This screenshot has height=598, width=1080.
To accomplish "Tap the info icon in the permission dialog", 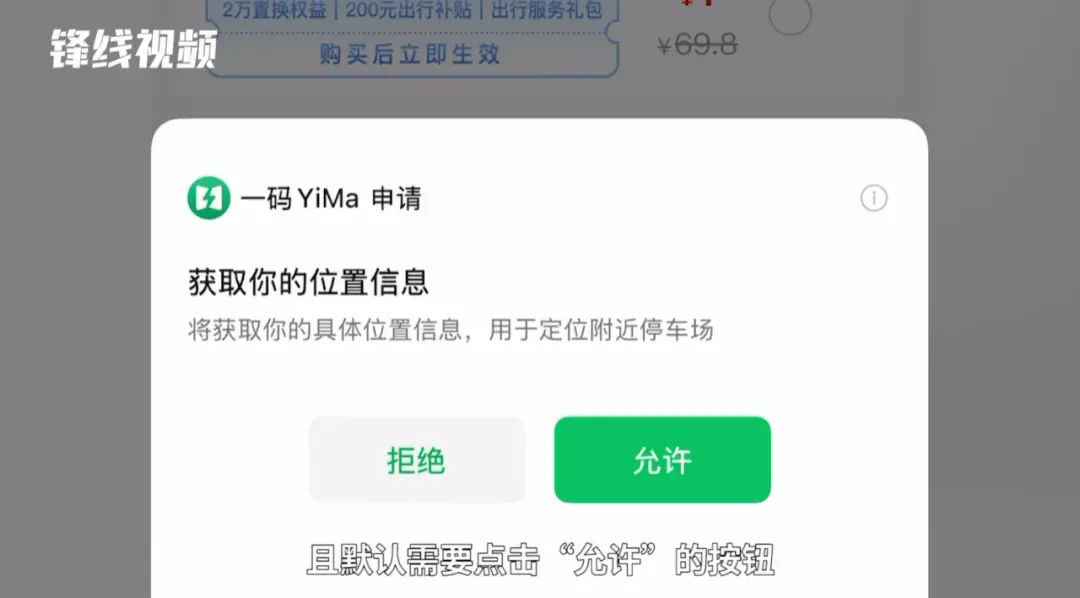I will (x=873, y=198).
